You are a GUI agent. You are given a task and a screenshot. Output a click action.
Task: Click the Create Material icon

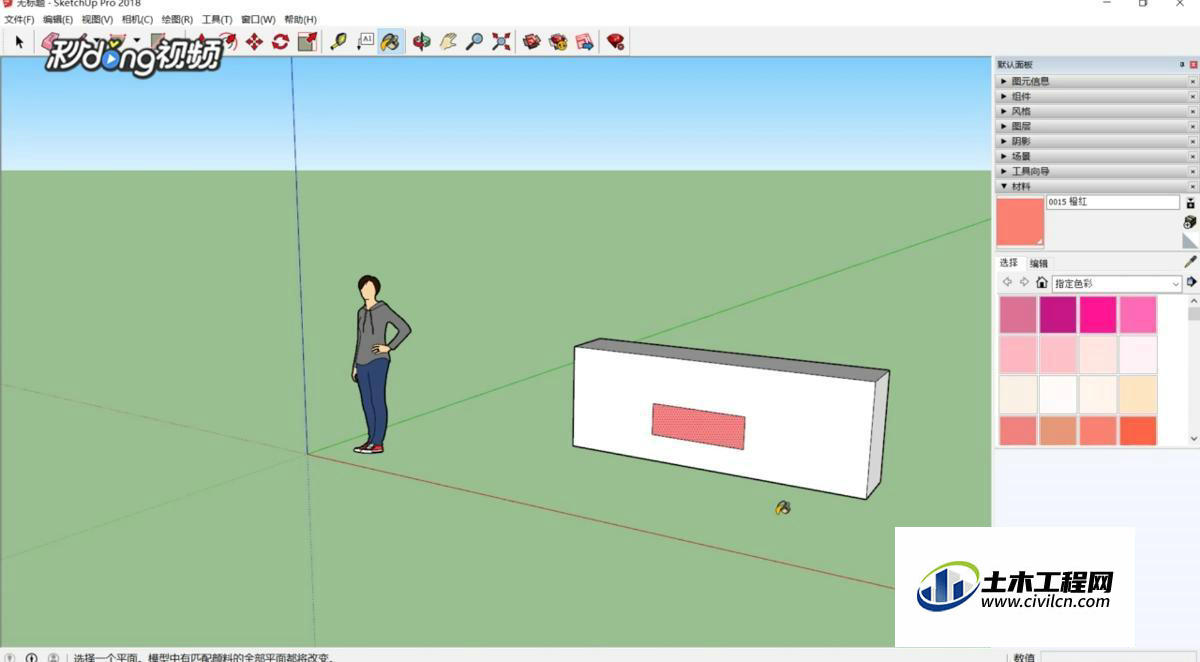1190,222
